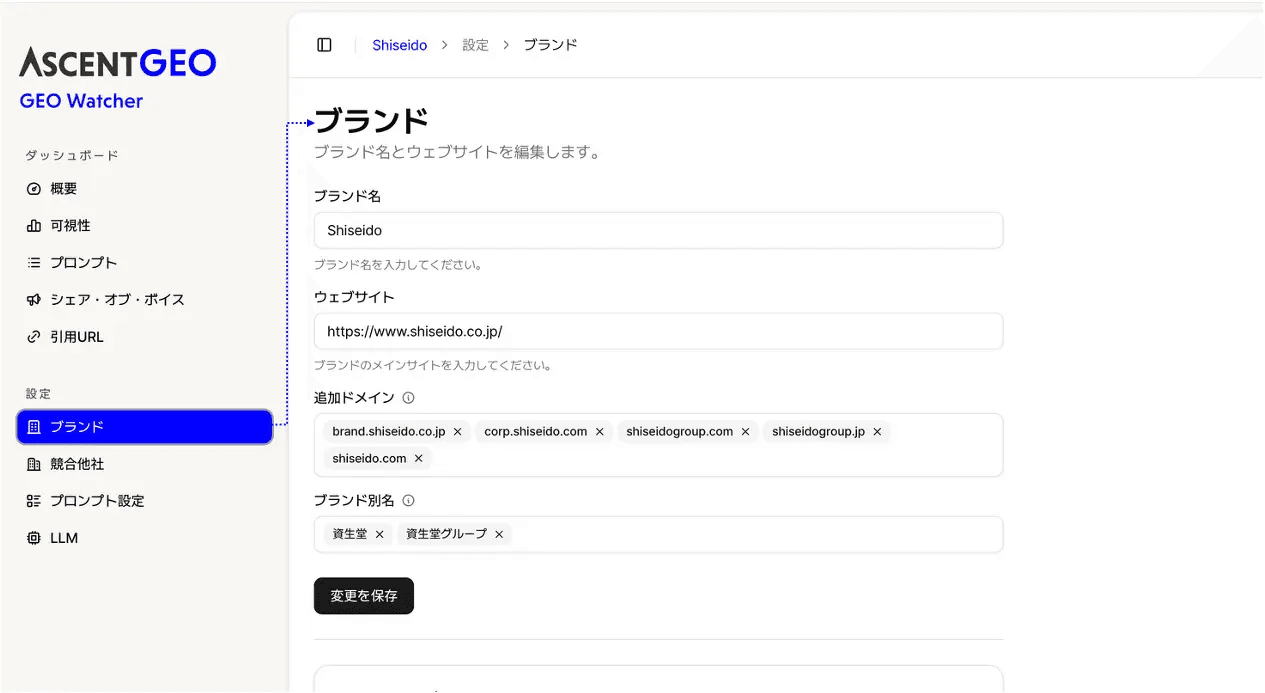This screenshot has width=1265, height=693.
Task: Remove shiseidogroup.com domain tag
Action: tap(745, 432)
